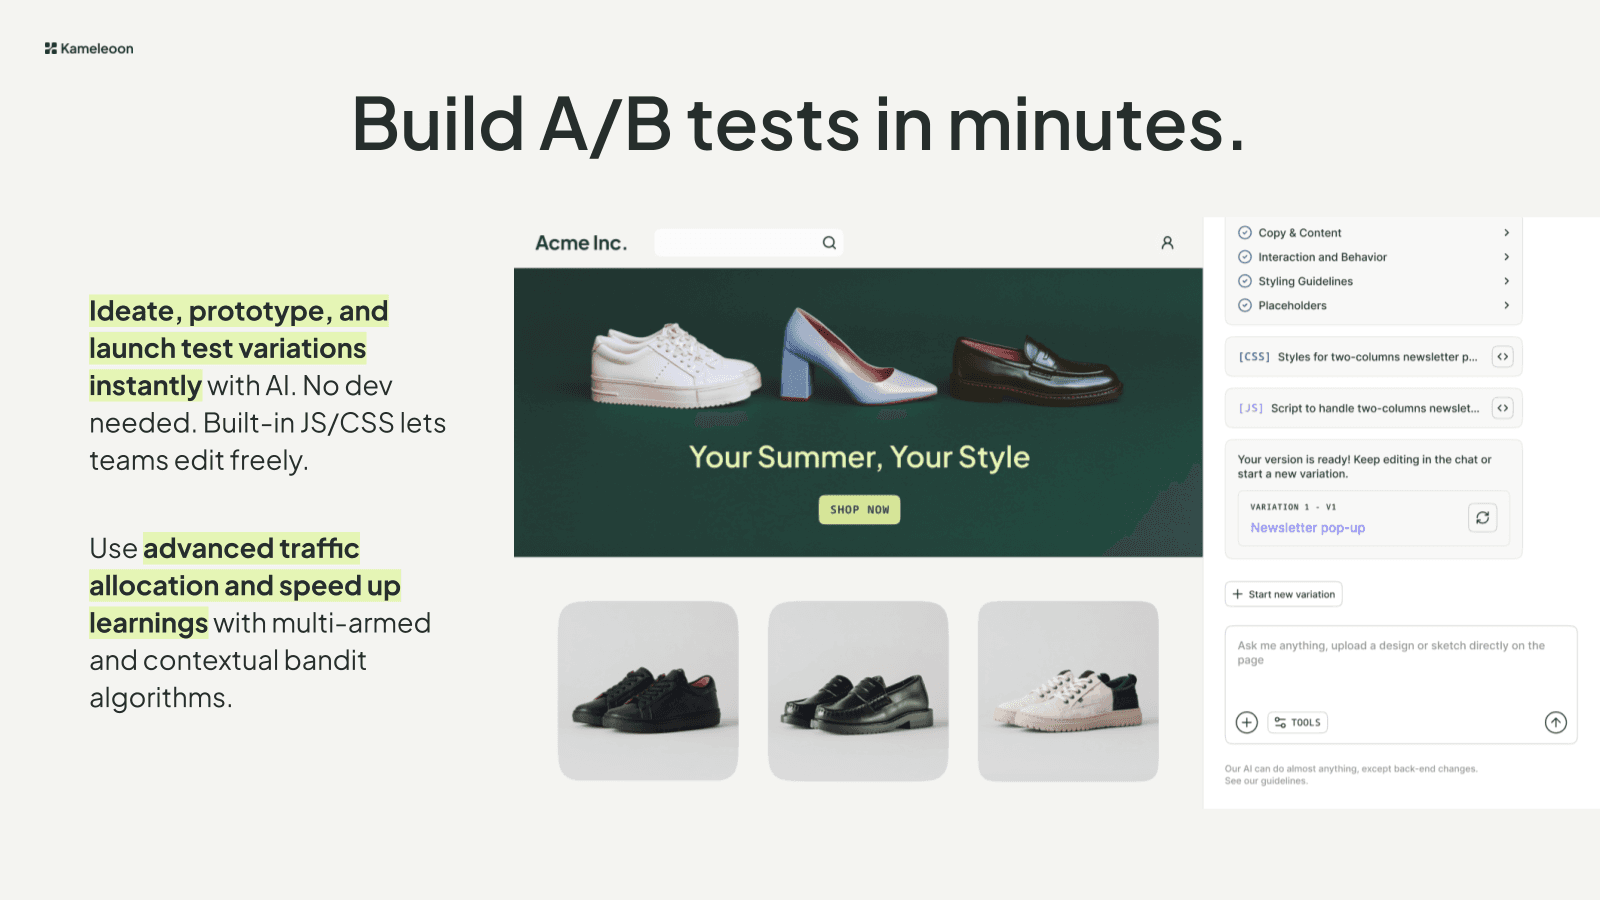Click the search magnifier icon
Viewport: 1600px width, 900px height.
(x=829, y=243)
